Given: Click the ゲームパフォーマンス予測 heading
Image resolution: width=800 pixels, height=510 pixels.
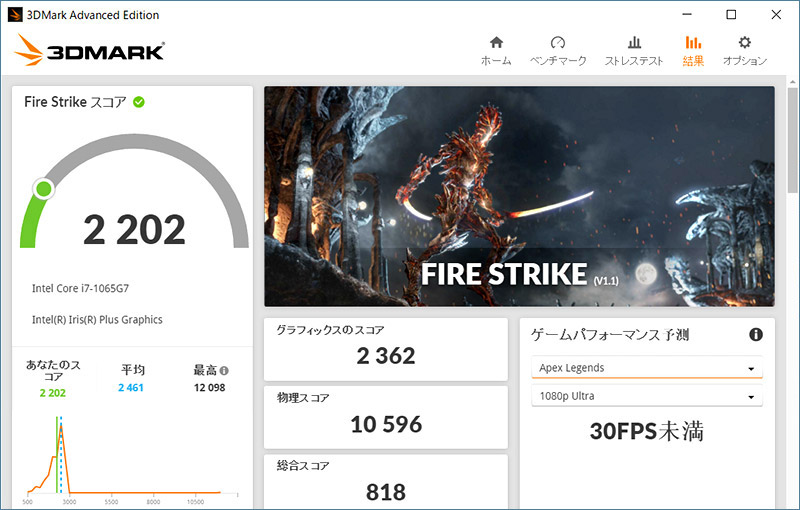Looking at the screenshot, I should click(x=610, y=335).
